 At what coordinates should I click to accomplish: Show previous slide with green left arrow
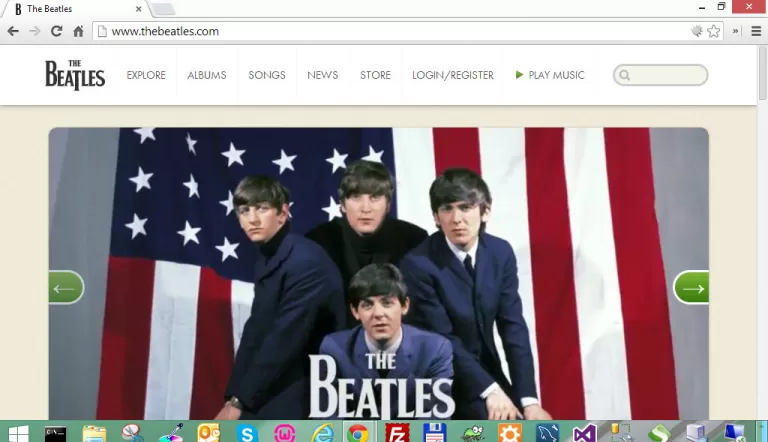[66, 288]
